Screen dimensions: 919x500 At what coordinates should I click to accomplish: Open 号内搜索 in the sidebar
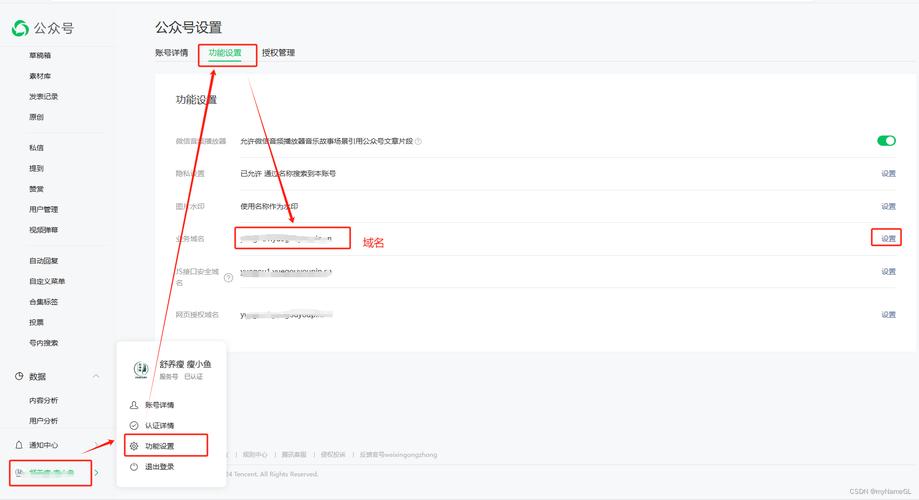click(x=43, y=343)
